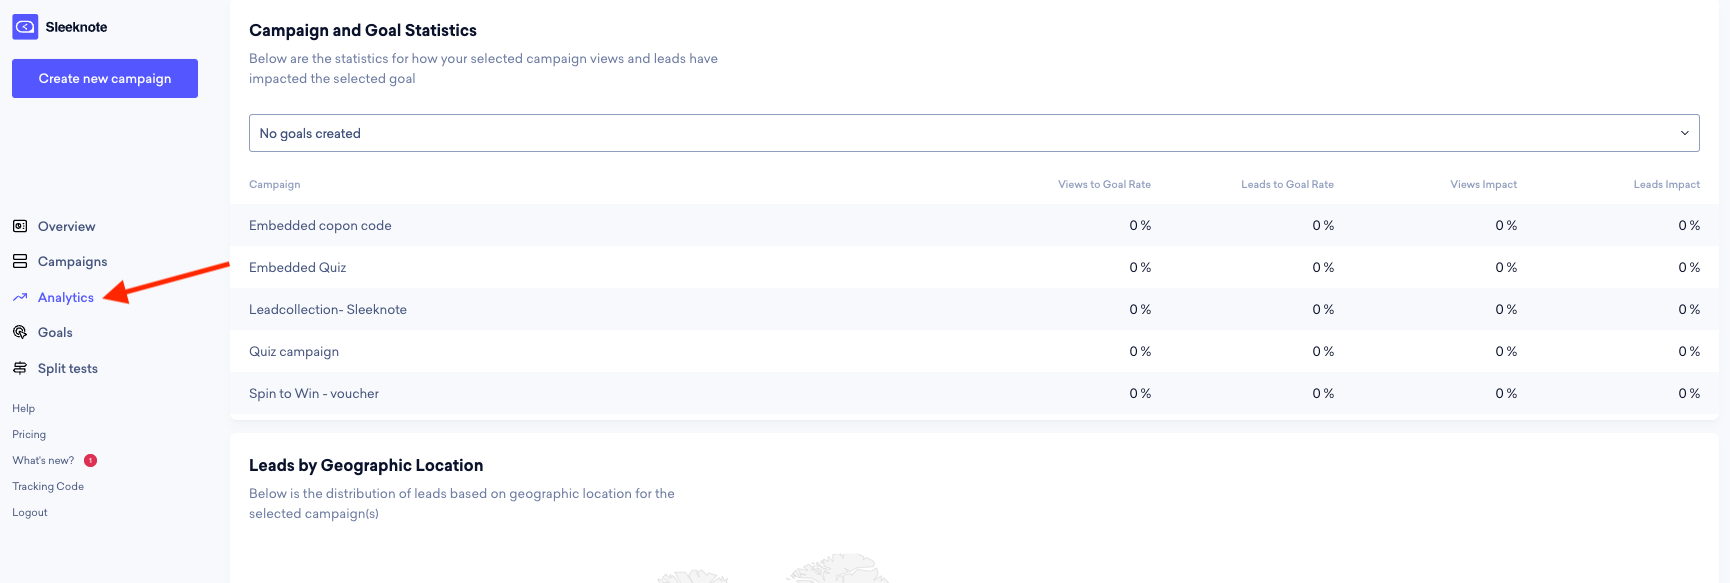Viewport: 1730px width, 583px height.
Task: Open the No goals created dropdown
Action: point(974,133)
